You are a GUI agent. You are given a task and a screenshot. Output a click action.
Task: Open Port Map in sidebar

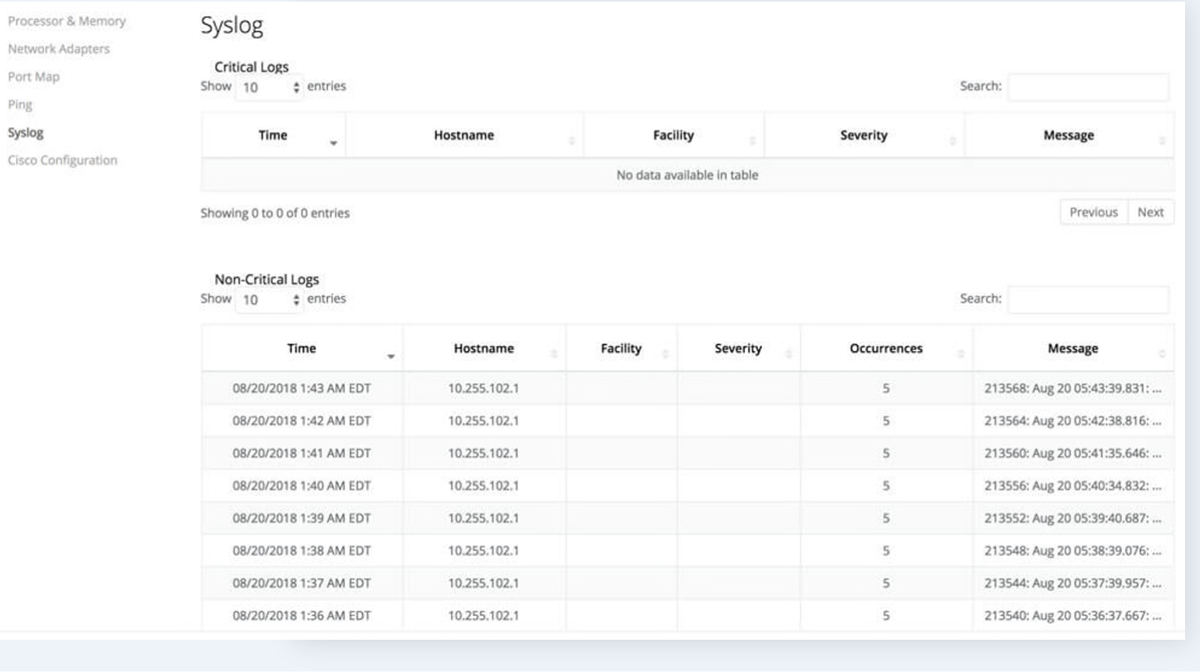coord(33,77)
